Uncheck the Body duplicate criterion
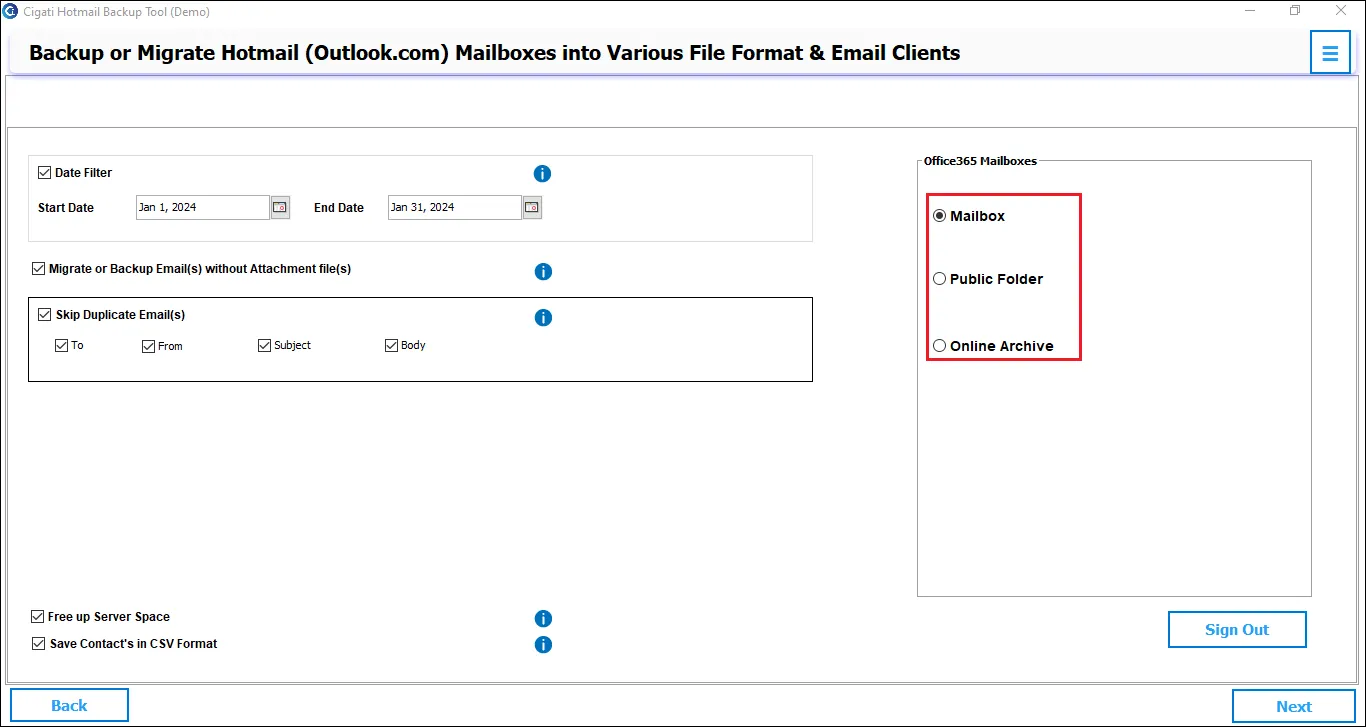The height and width of the screenshot is (727, 1366). 392,346
